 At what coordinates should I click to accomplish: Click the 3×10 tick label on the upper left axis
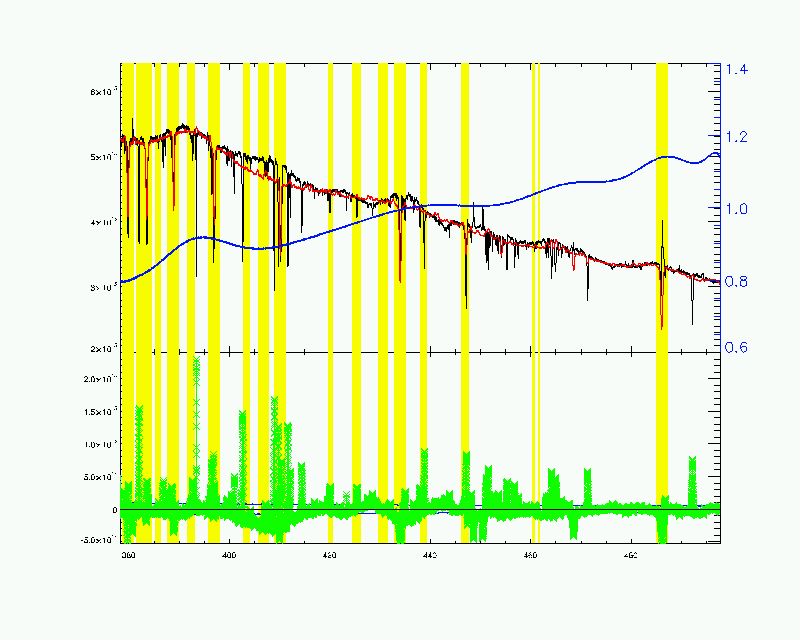(104, 287)
